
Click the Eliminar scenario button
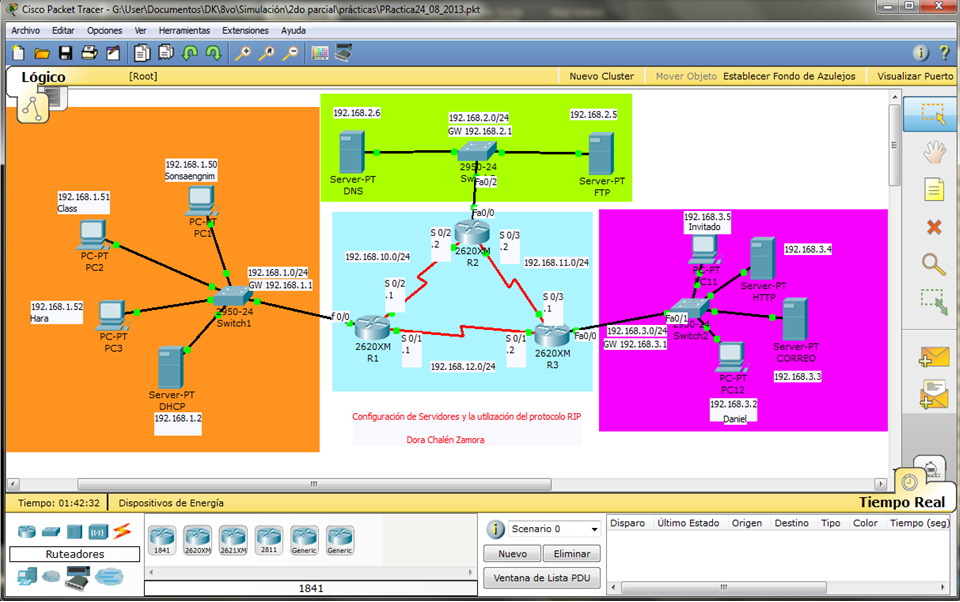tap(572, 554)
